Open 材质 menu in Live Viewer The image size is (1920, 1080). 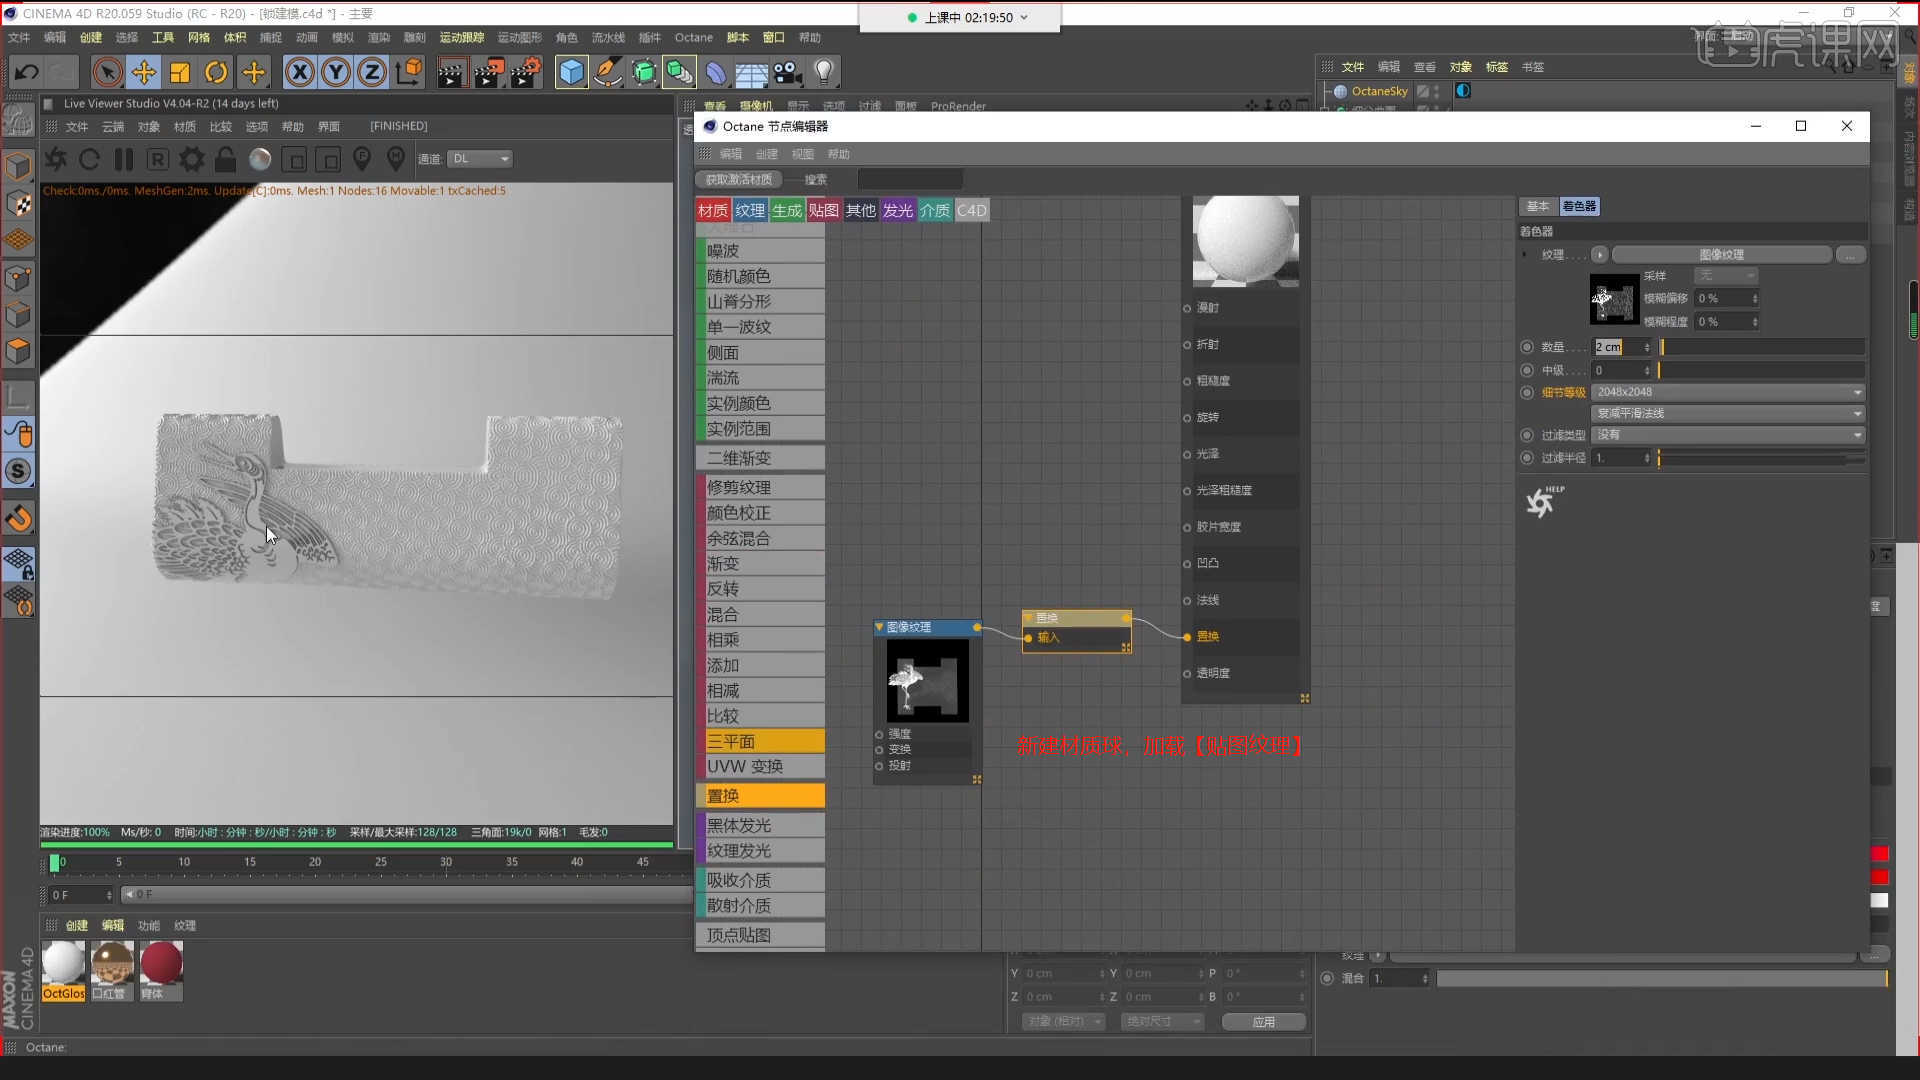point(185,127)
